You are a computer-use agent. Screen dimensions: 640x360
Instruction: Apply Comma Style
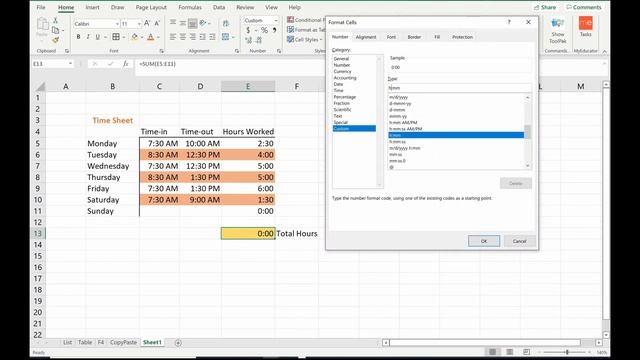[275, 30]
